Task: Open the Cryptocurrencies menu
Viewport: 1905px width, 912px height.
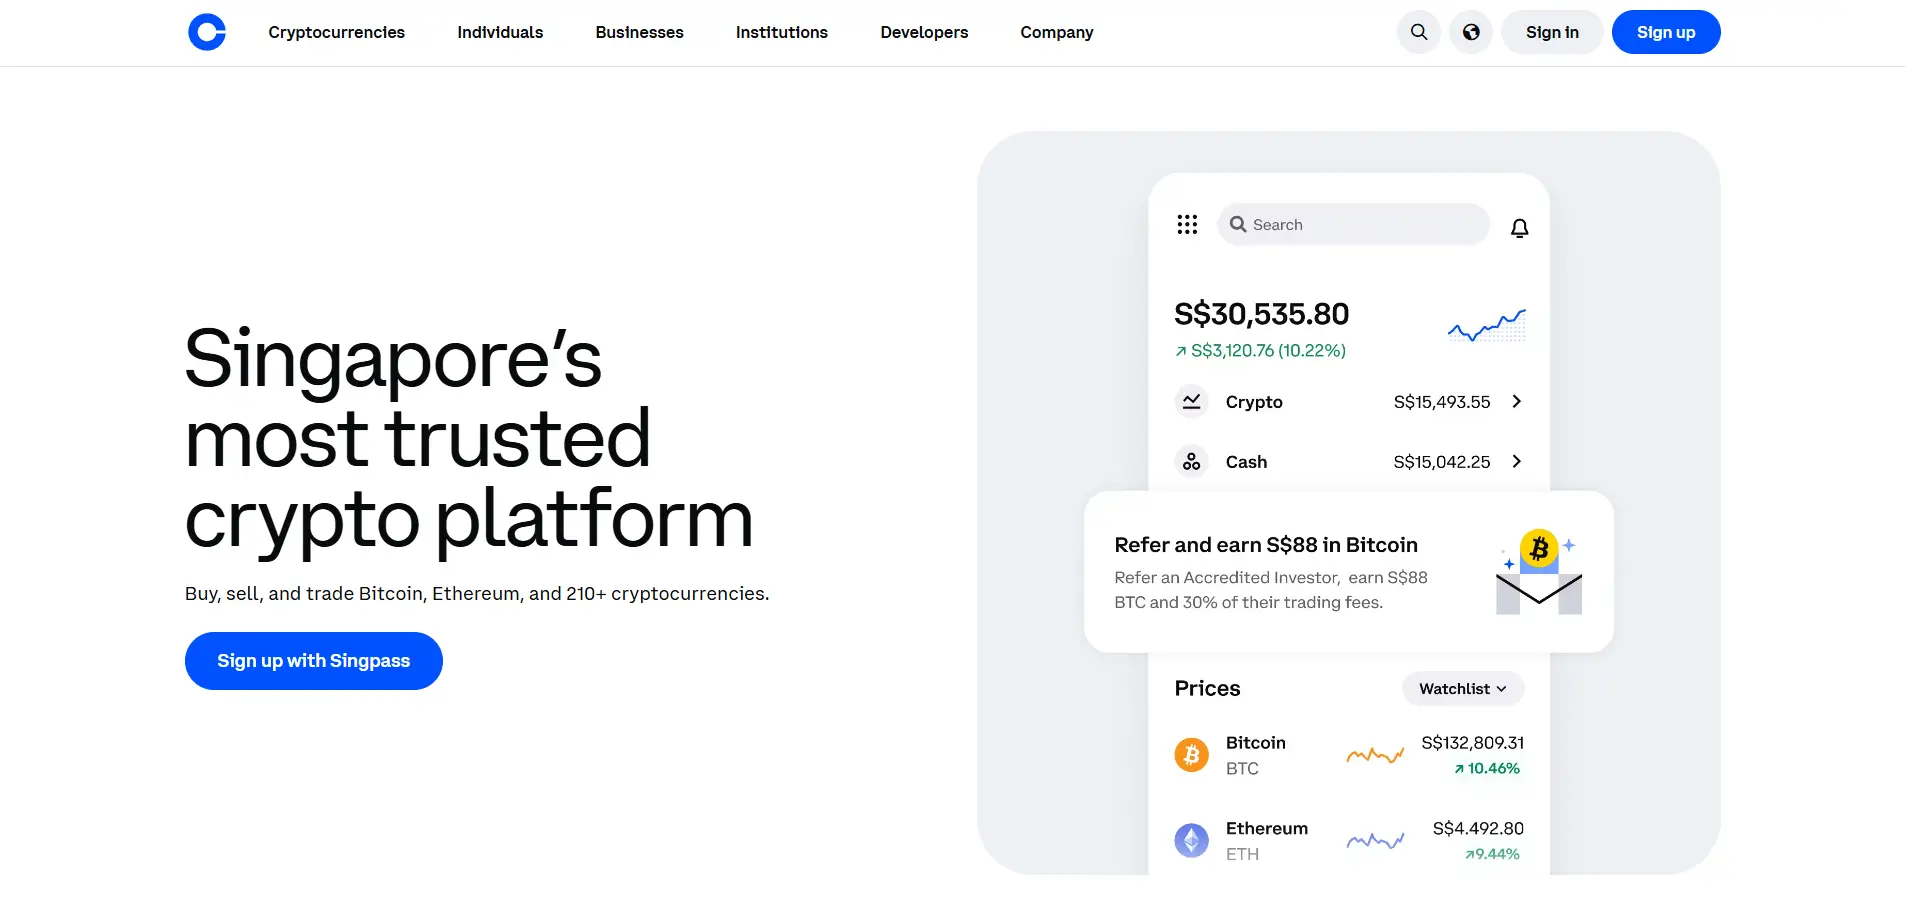Action: click(x=336, y=32)
